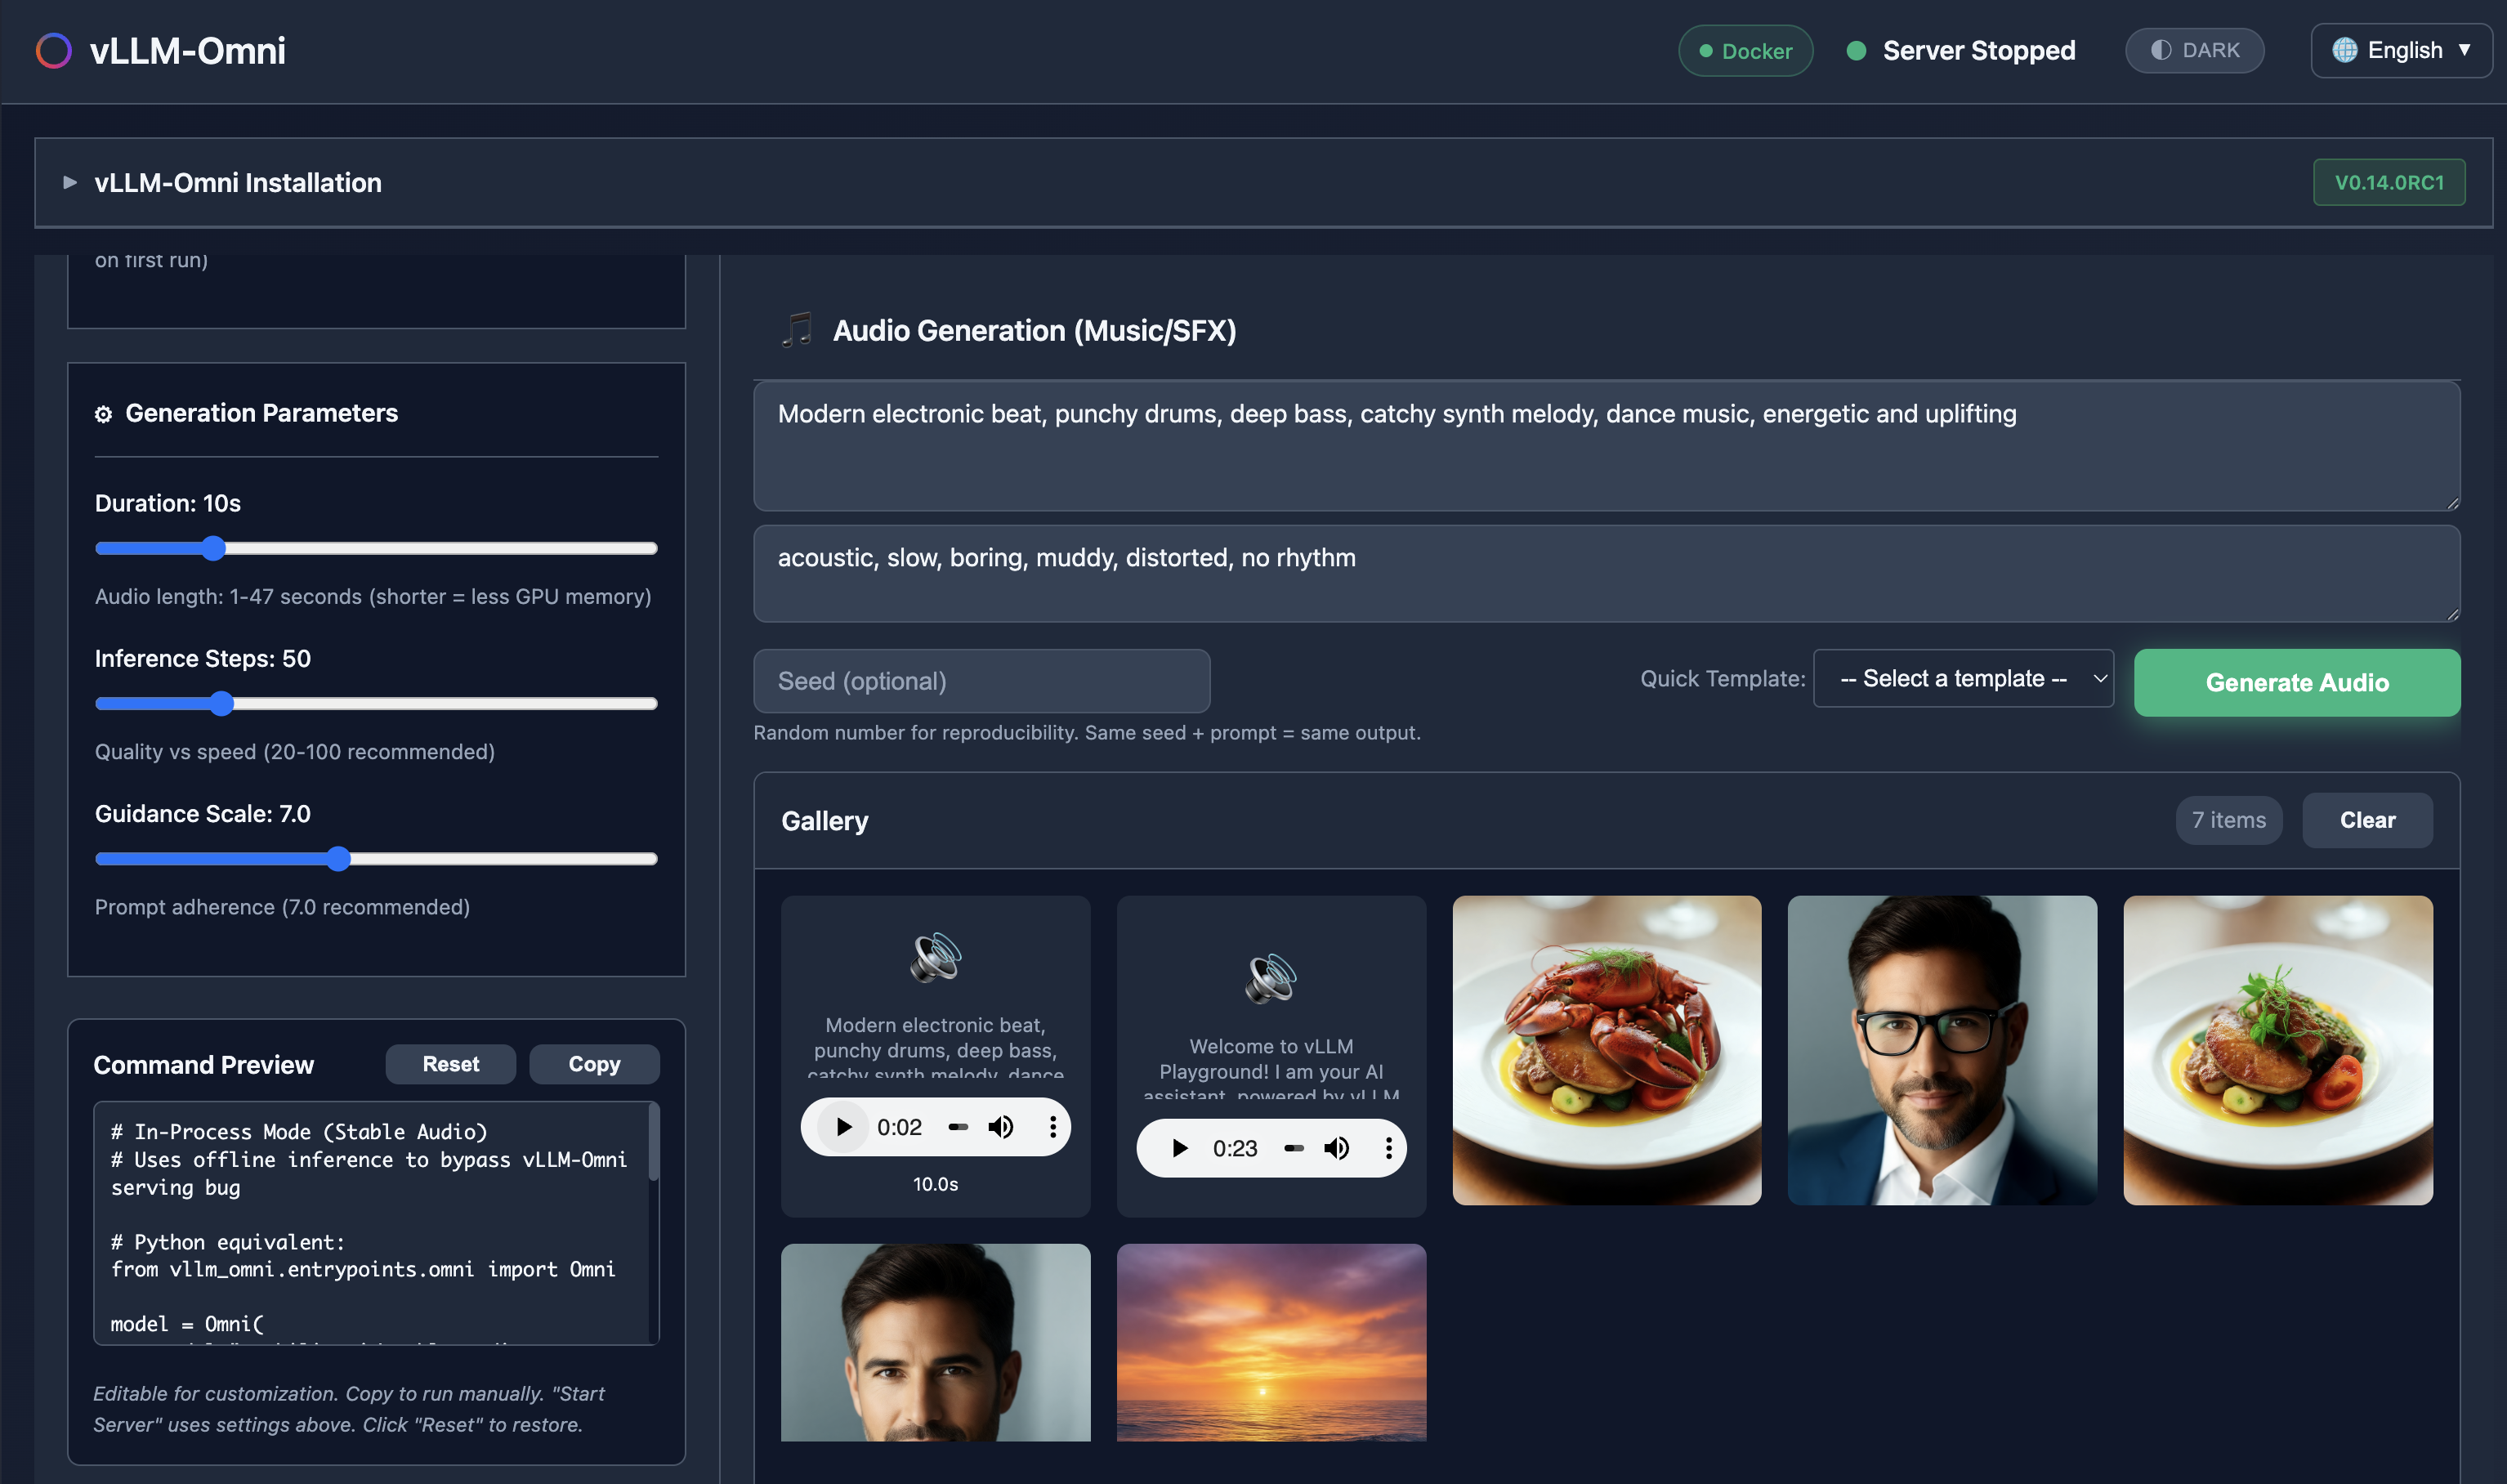Image resolution: width=2507 pixels, height=1484 pixels.
Task: Play the Welcome to vLLM audio clip
Action: point(1179,1148)
